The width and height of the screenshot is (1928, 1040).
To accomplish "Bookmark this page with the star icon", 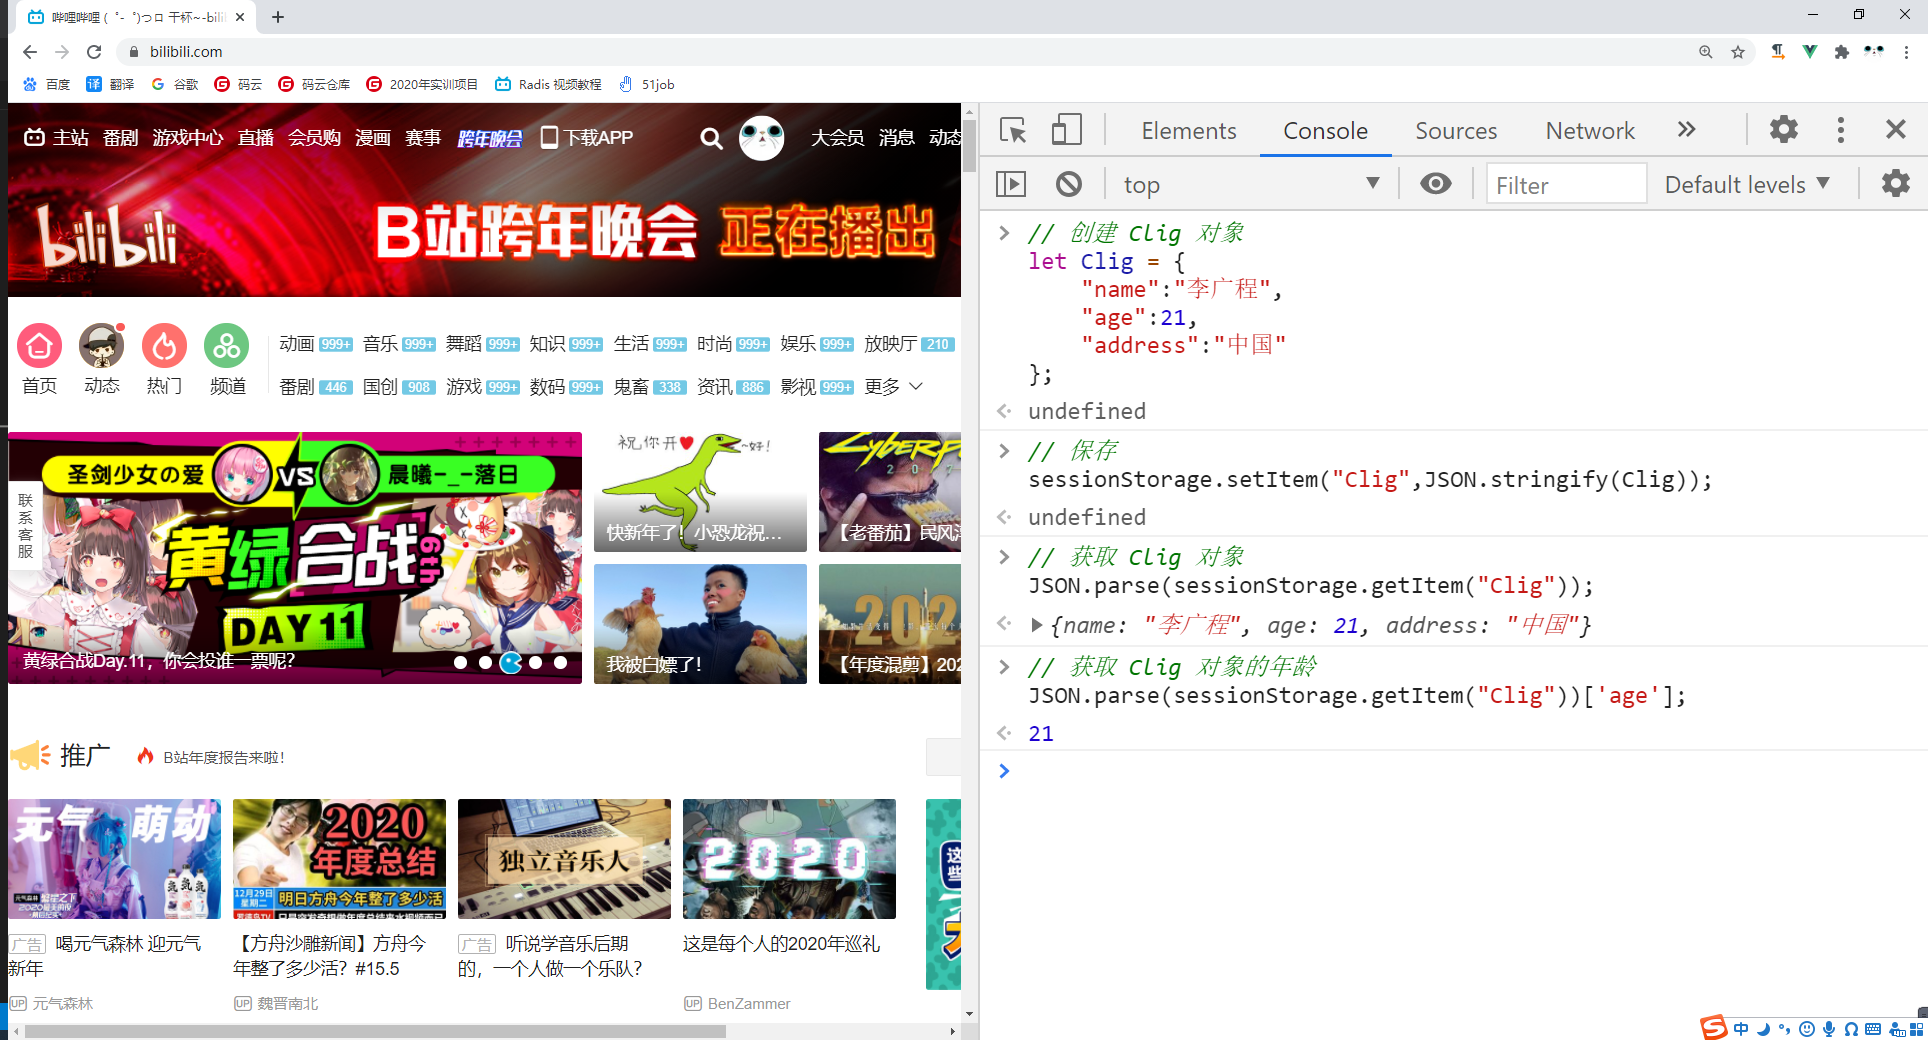I will tap(1738, 52).
